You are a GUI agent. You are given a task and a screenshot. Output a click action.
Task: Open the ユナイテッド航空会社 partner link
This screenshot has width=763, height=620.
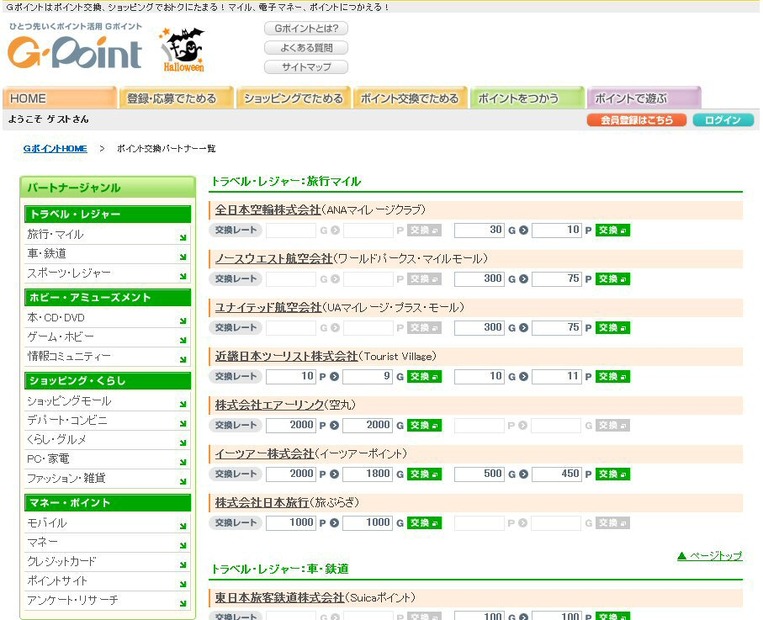coord(268,308)
